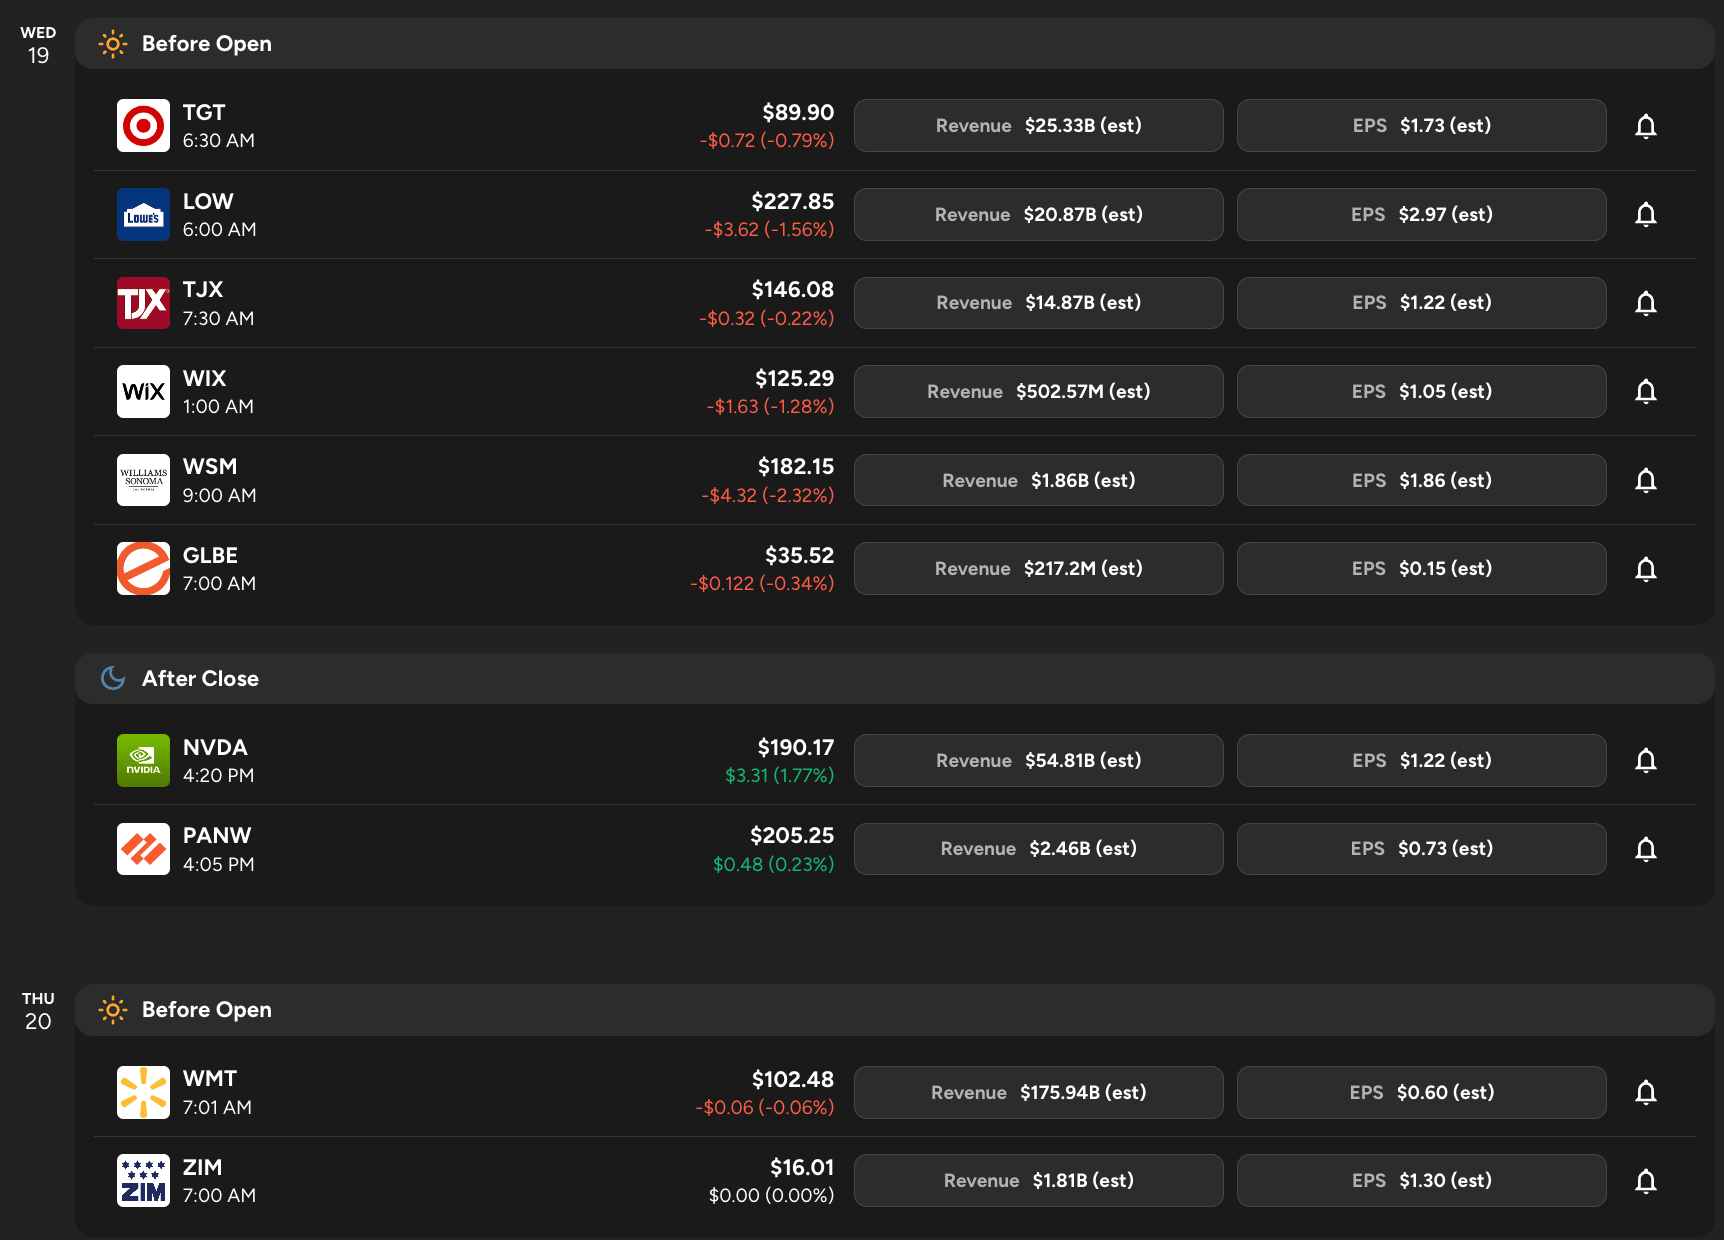This screenshot has height=1240, width=1724.
Task: Click WIX report time 1:00 AM
Action: click(218, 406)
